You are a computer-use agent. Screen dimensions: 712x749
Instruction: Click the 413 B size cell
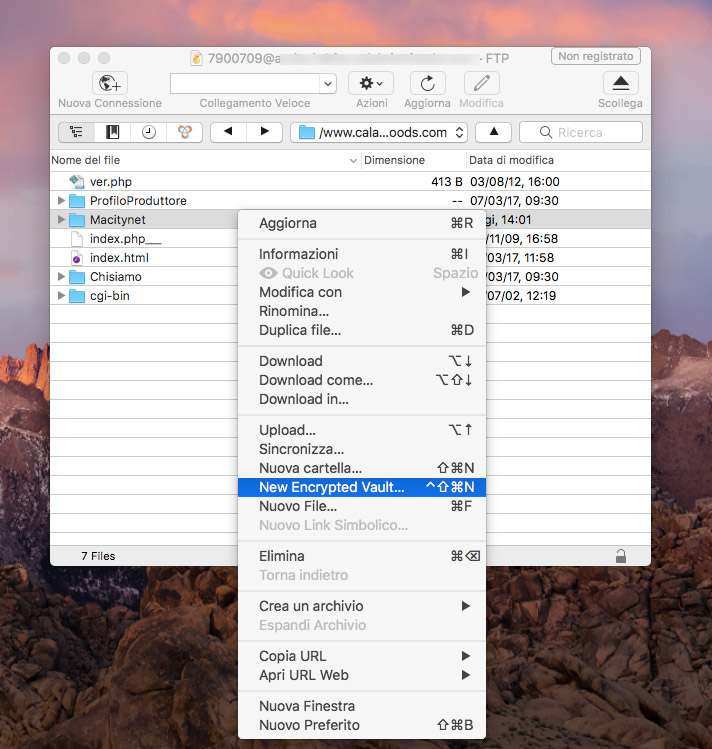click(x=446, y=182)
